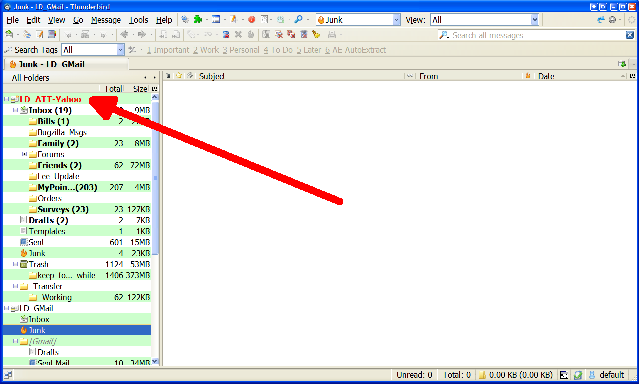Click the printer icon near top right corner

(x=613, y=19)
